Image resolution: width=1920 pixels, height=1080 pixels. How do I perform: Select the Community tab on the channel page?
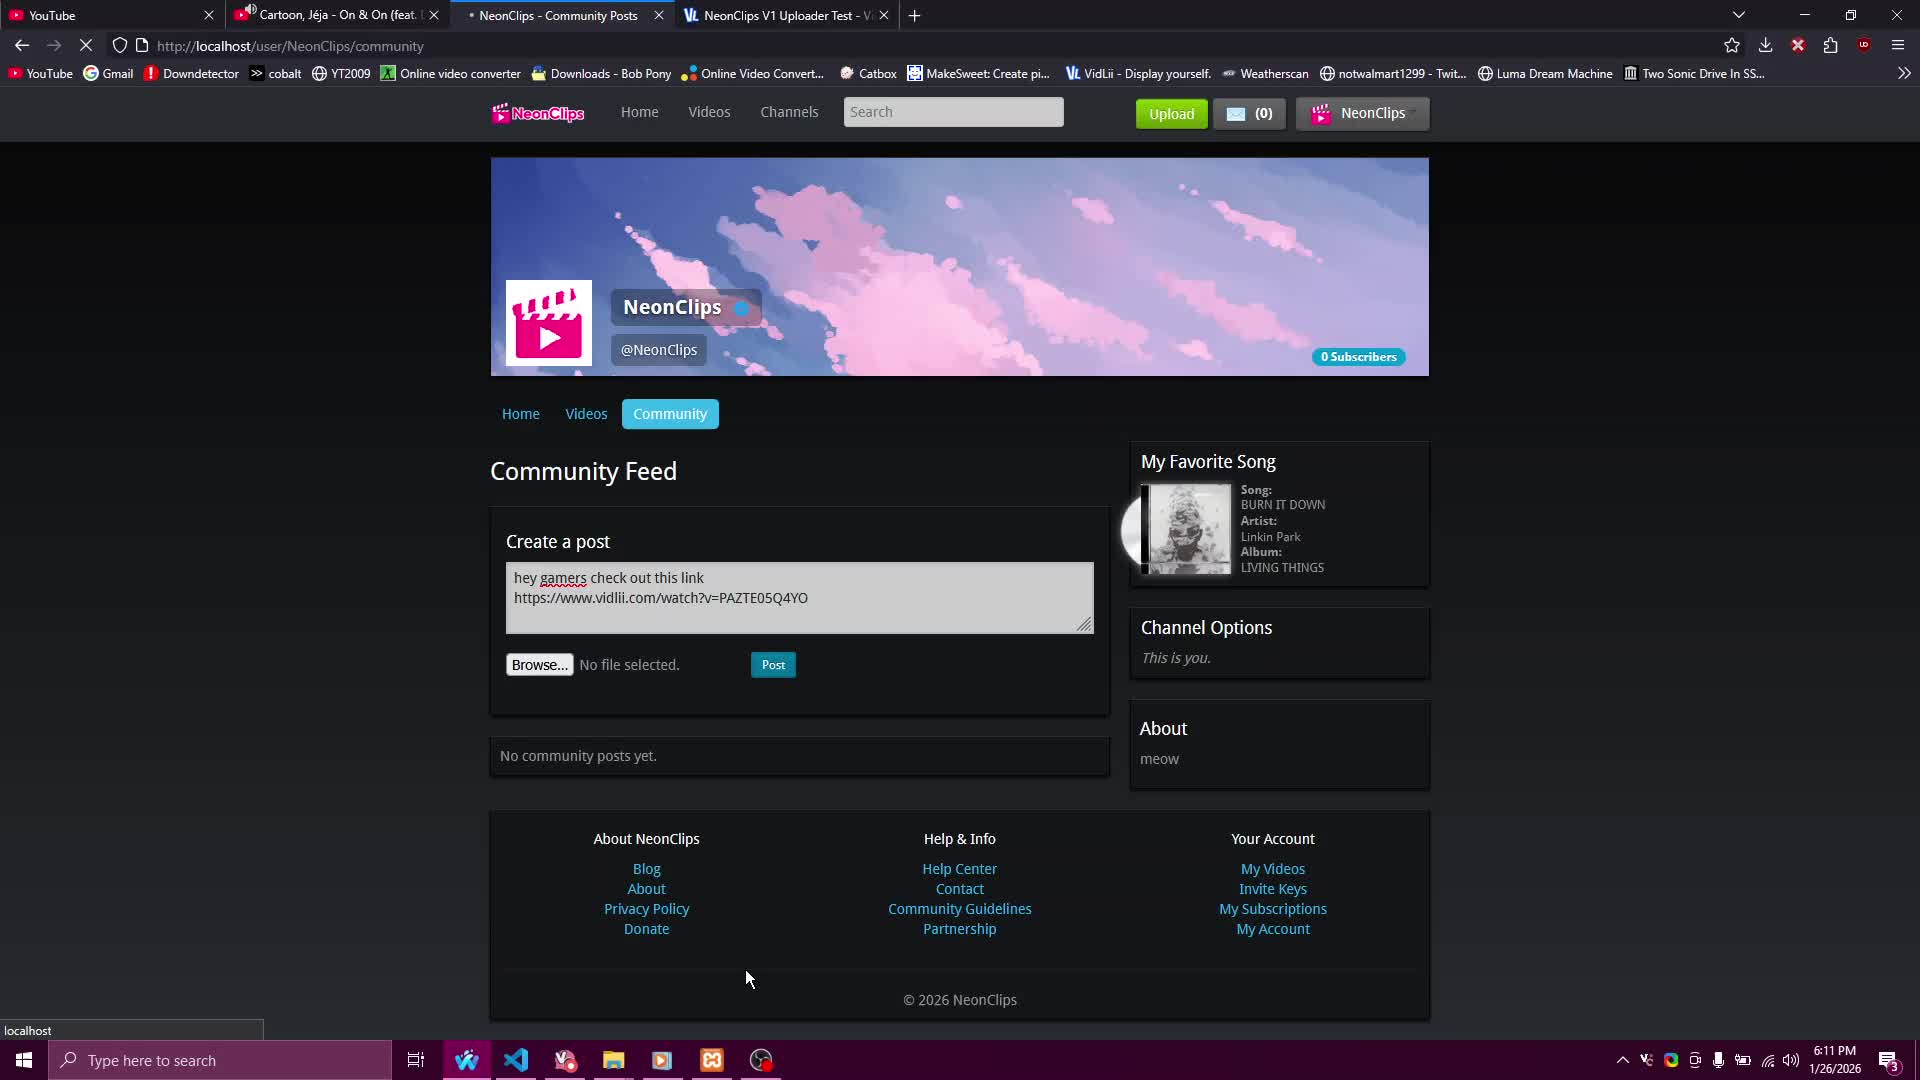tap(669, 413)
